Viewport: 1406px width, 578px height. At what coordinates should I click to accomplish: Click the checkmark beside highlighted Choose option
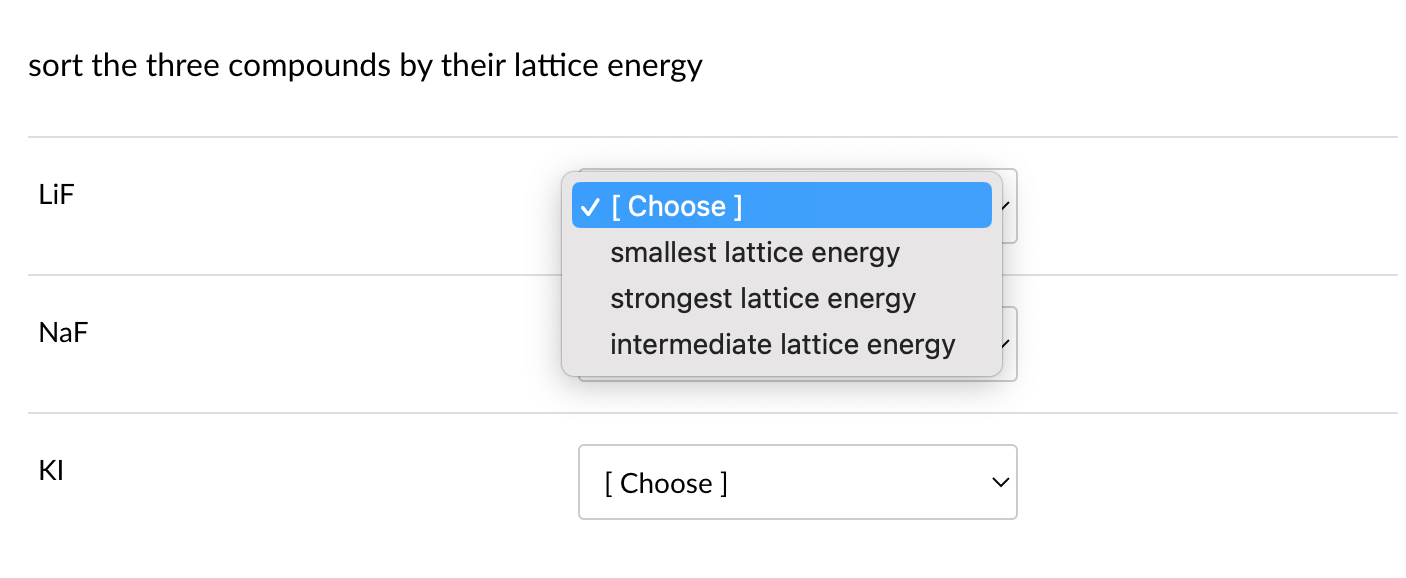point(590,207)
